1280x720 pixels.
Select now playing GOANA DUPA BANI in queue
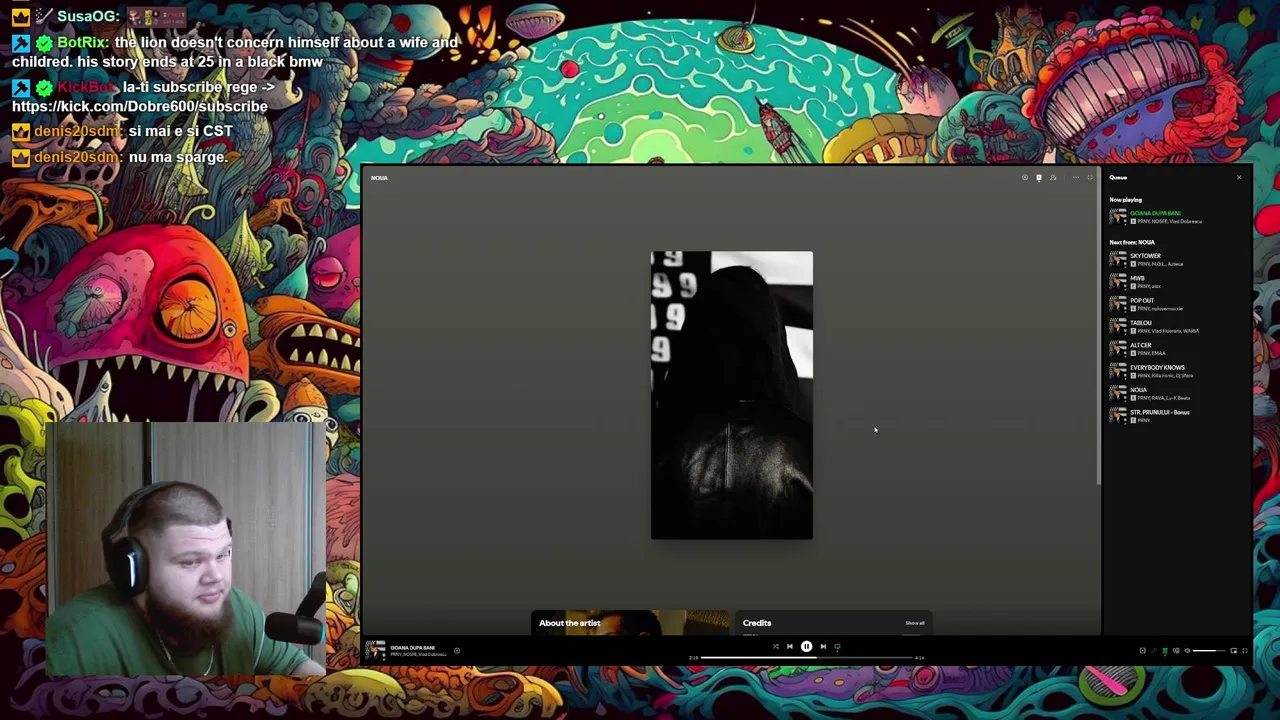pos(1178,217)
